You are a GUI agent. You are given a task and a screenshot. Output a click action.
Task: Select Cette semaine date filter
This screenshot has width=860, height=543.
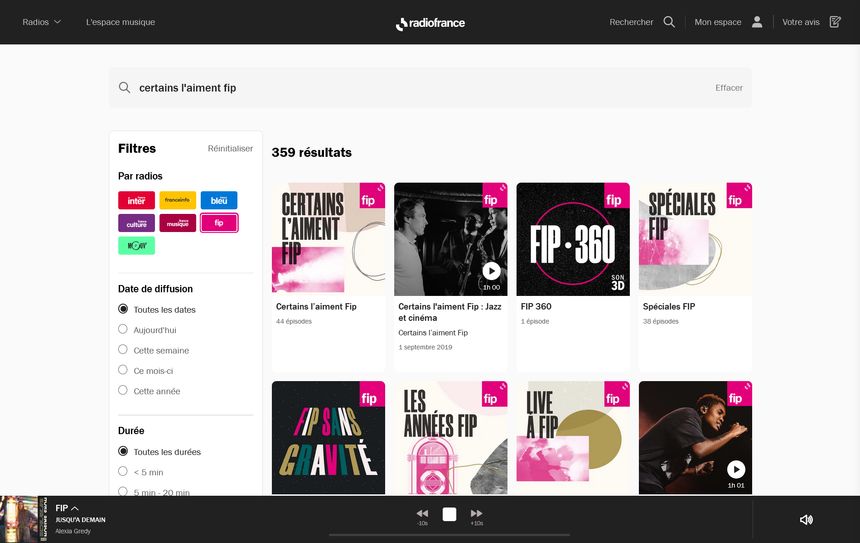123,349
